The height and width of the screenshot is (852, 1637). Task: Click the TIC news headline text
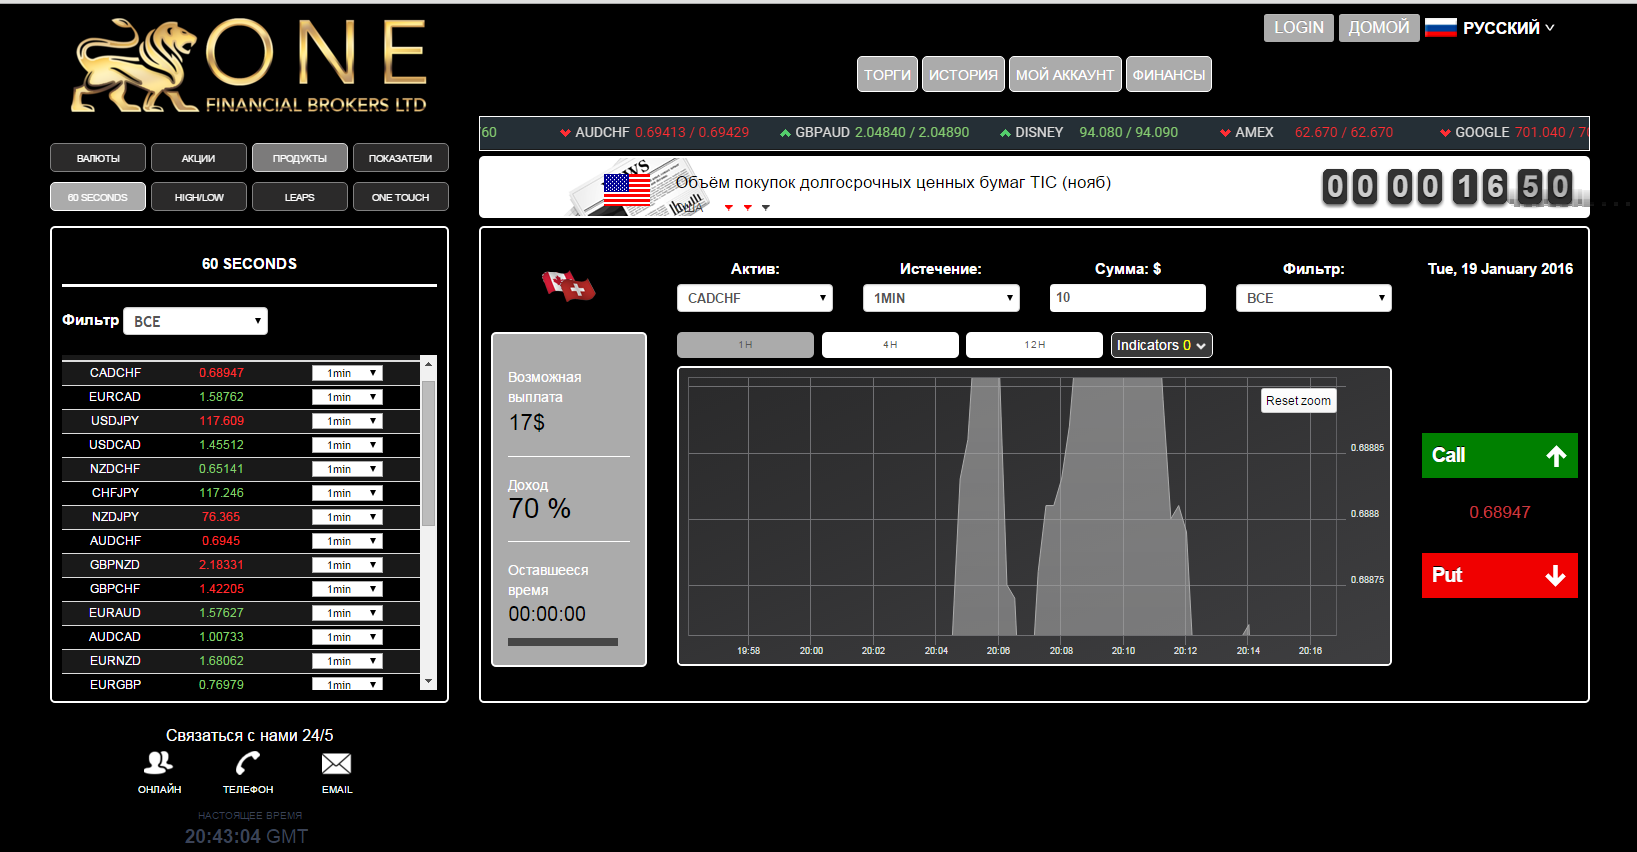pos(893,182)
